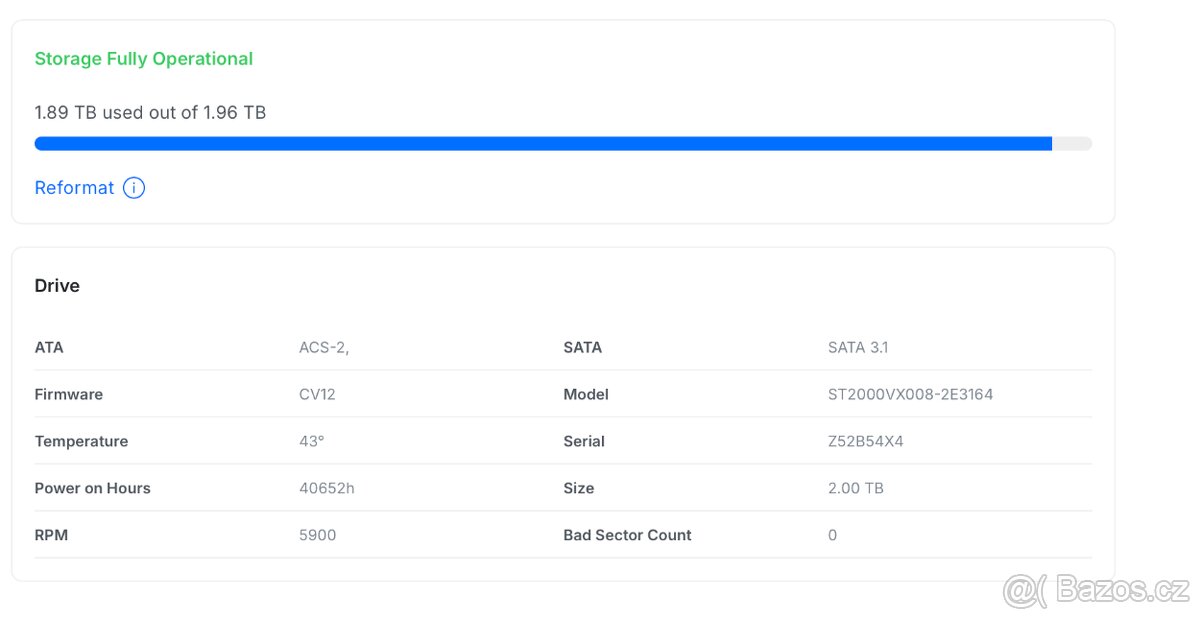Select the ATA label
Viewport: 1200px width, 619px height.
(49, 348)
